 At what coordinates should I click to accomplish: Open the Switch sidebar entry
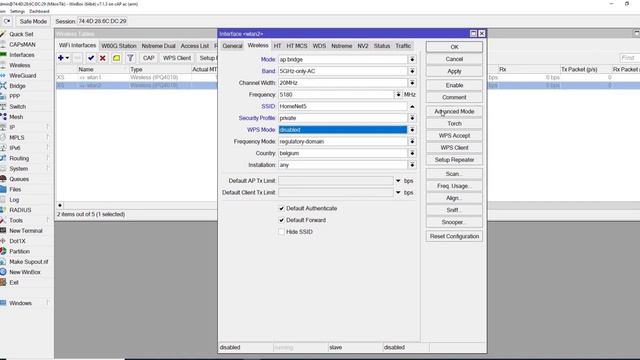[x=17, y=107]
